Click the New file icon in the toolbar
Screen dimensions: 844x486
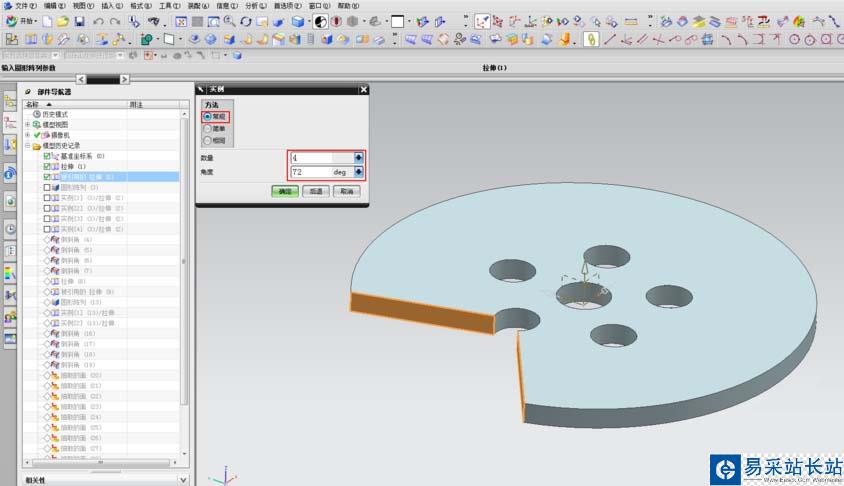pos(47,22)
